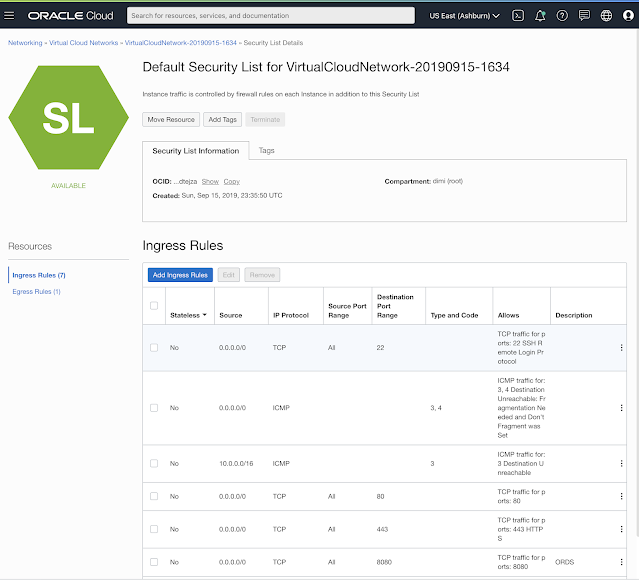
Task: Click the SL security list hexagon
Action: pyautogui.click(x=68, y=118)
